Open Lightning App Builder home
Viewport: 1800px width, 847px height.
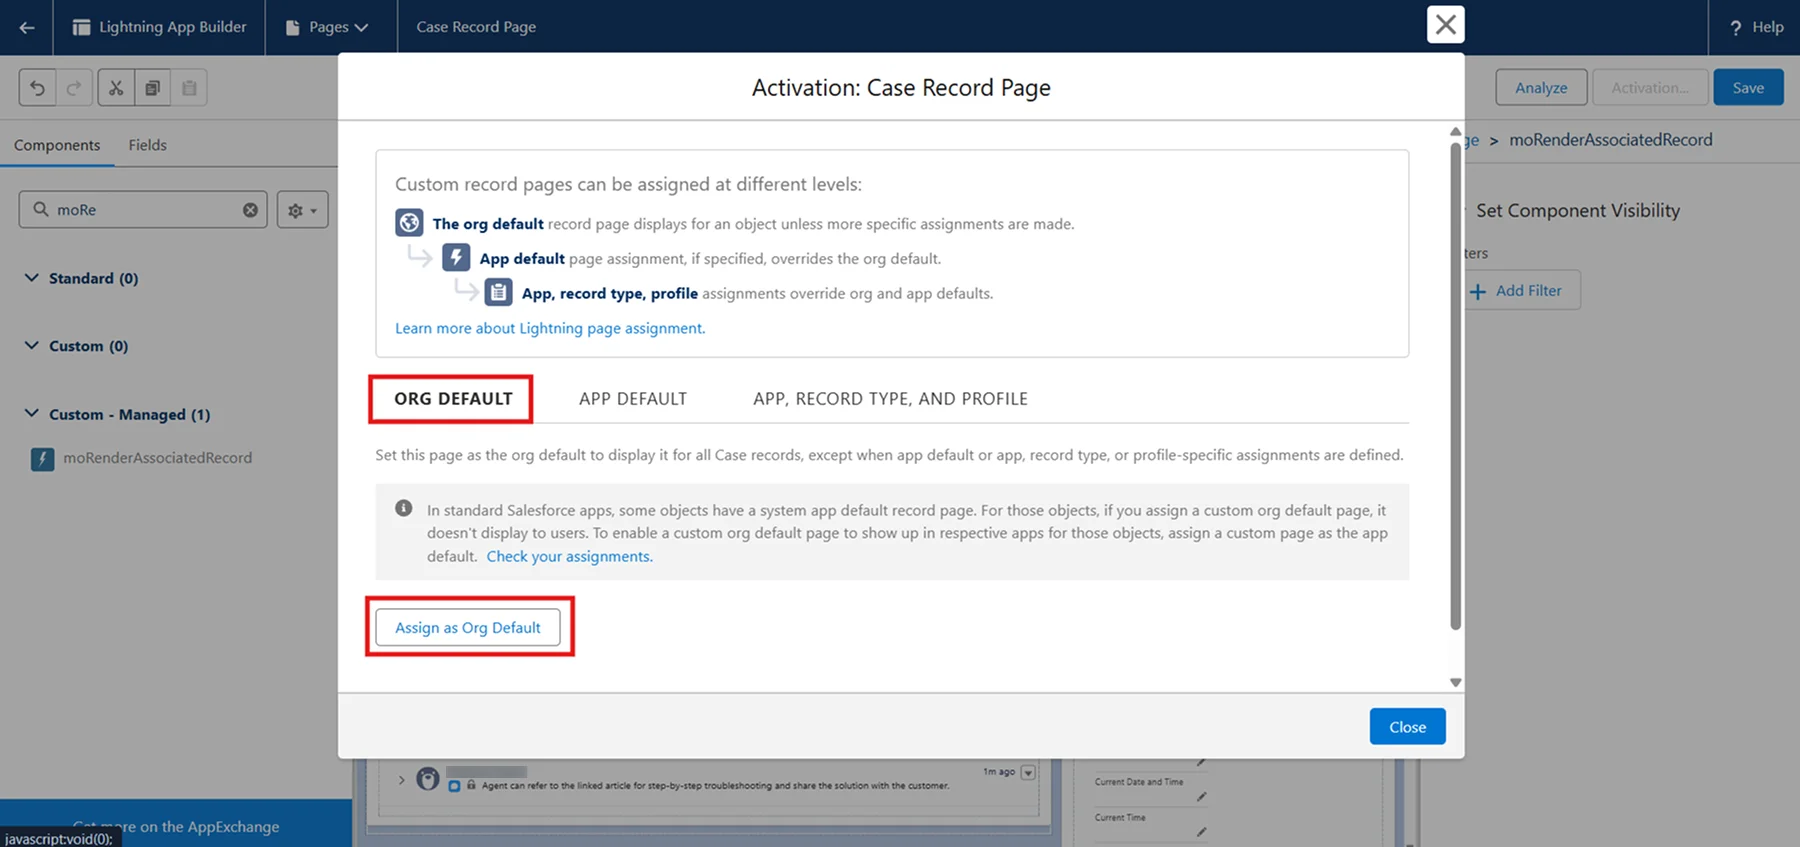click(x=159, y=27)
